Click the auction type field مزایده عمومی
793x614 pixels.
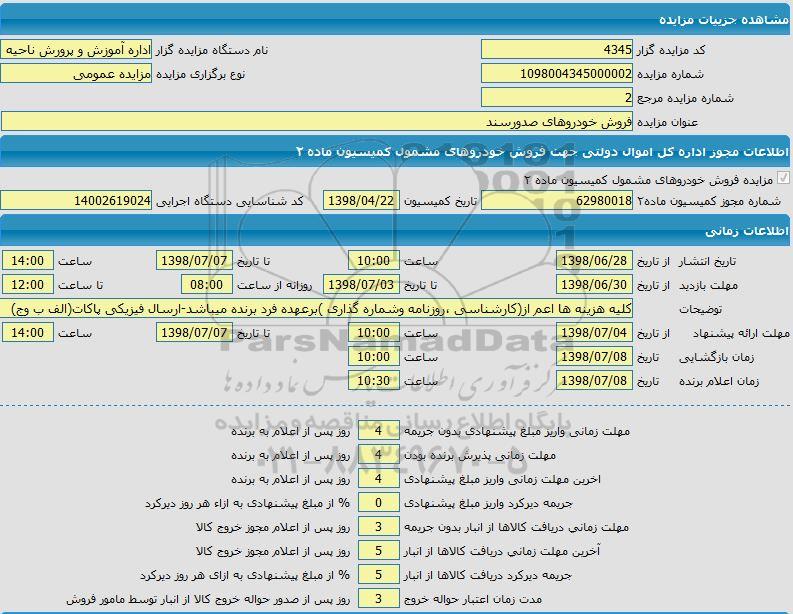(76, 73)
